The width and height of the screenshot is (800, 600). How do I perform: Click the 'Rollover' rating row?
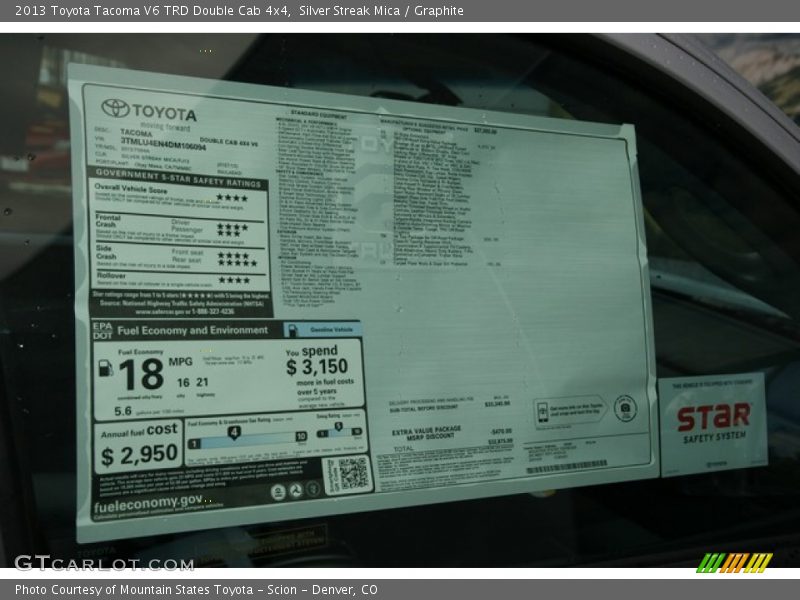point(179,280)
